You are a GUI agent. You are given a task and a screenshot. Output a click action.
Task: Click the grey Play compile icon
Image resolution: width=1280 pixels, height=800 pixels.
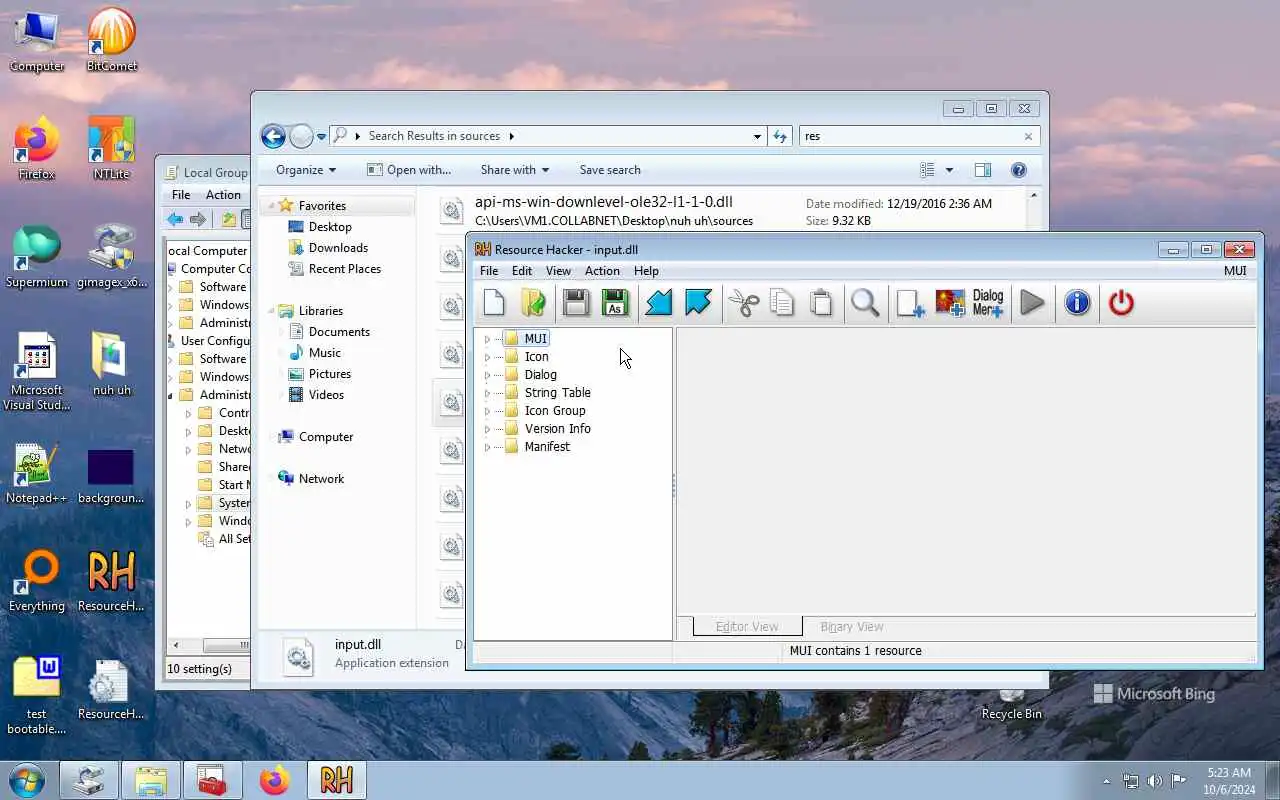click(x=1032, y=303)
